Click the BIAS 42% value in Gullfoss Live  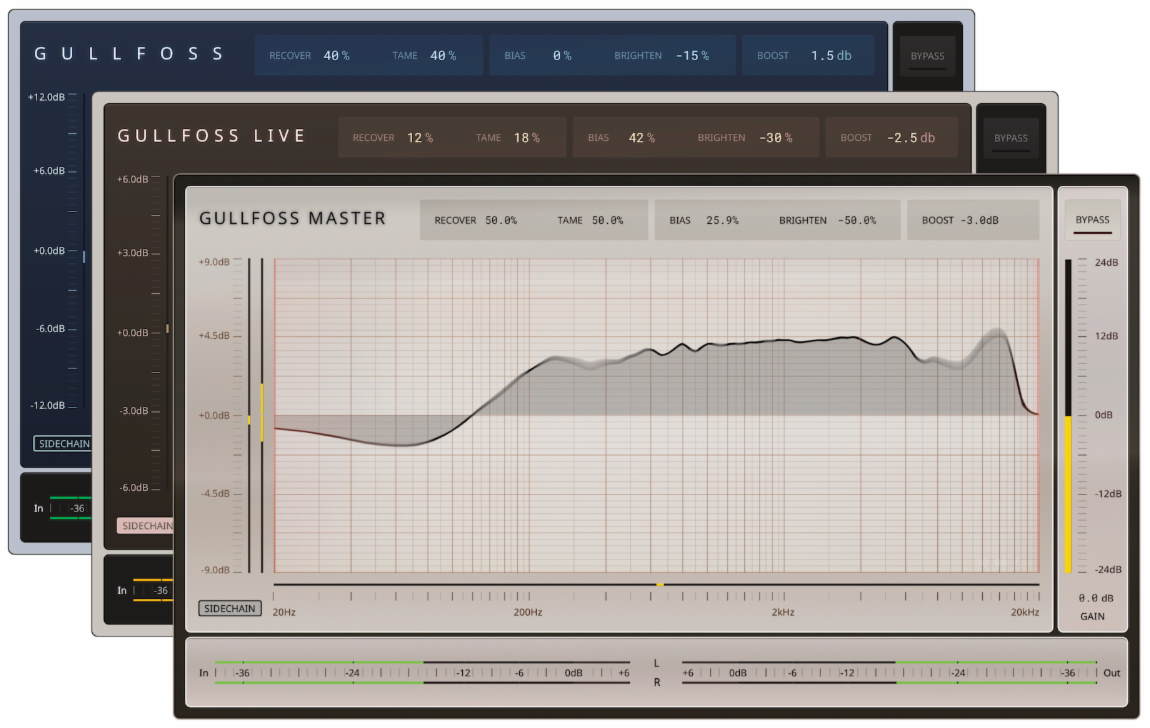pyautogui.click(x=641, y=138)
